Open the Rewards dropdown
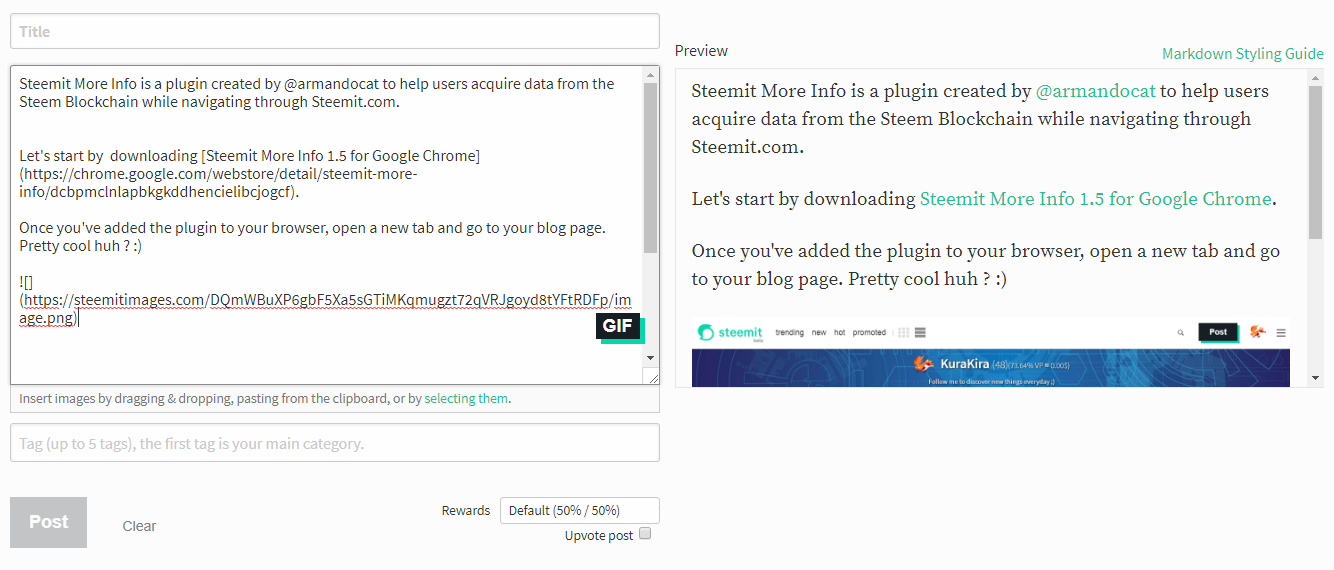 click(x=580, y=510)
